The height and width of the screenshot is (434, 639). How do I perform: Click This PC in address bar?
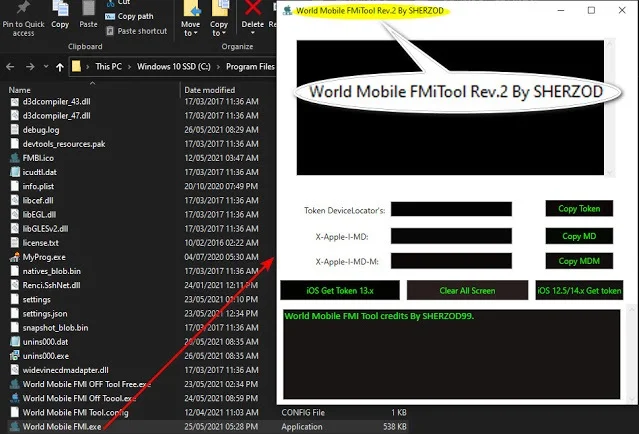108,66
